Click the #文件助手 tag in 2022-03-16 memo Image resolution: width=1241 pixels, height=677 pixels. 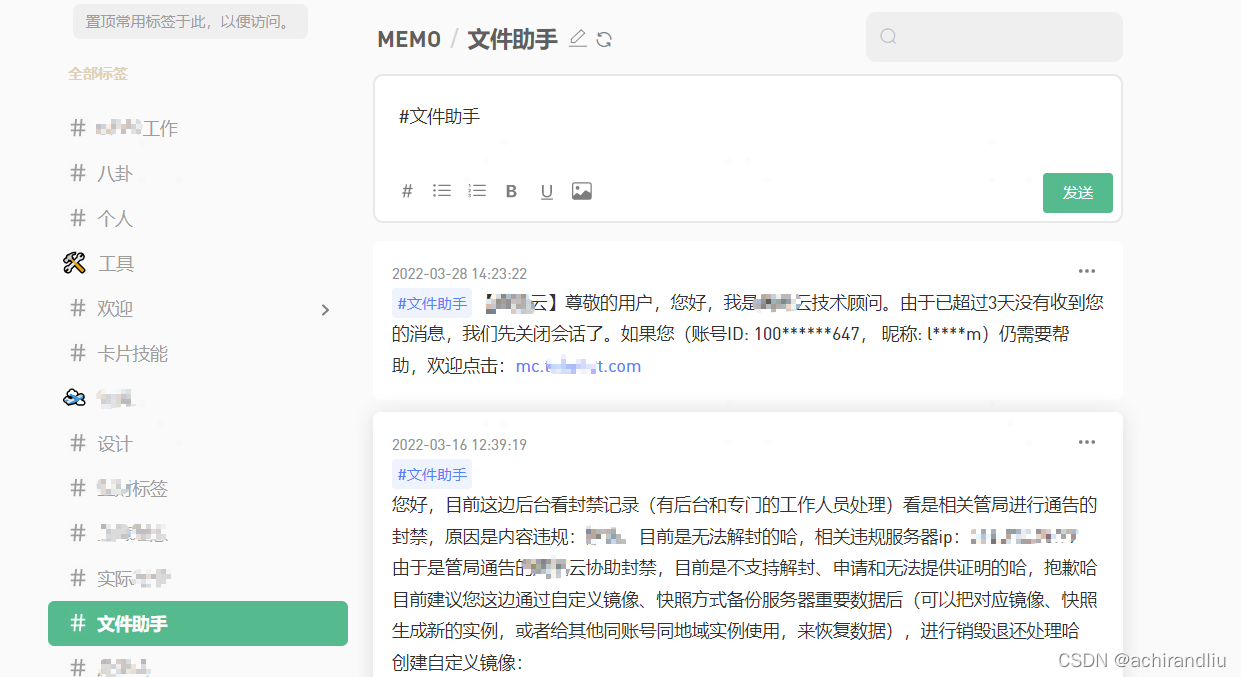[x=432, y=475]
